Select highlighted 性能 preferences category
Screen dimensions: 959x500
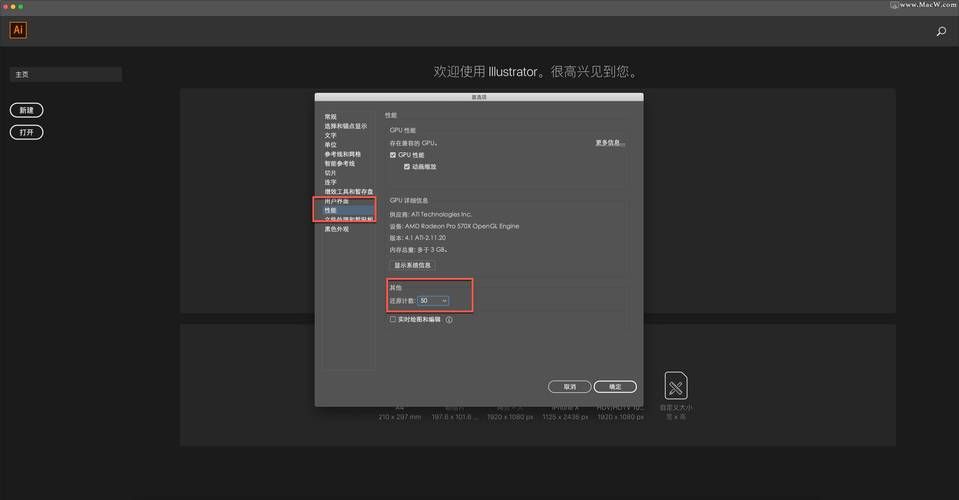346,210
